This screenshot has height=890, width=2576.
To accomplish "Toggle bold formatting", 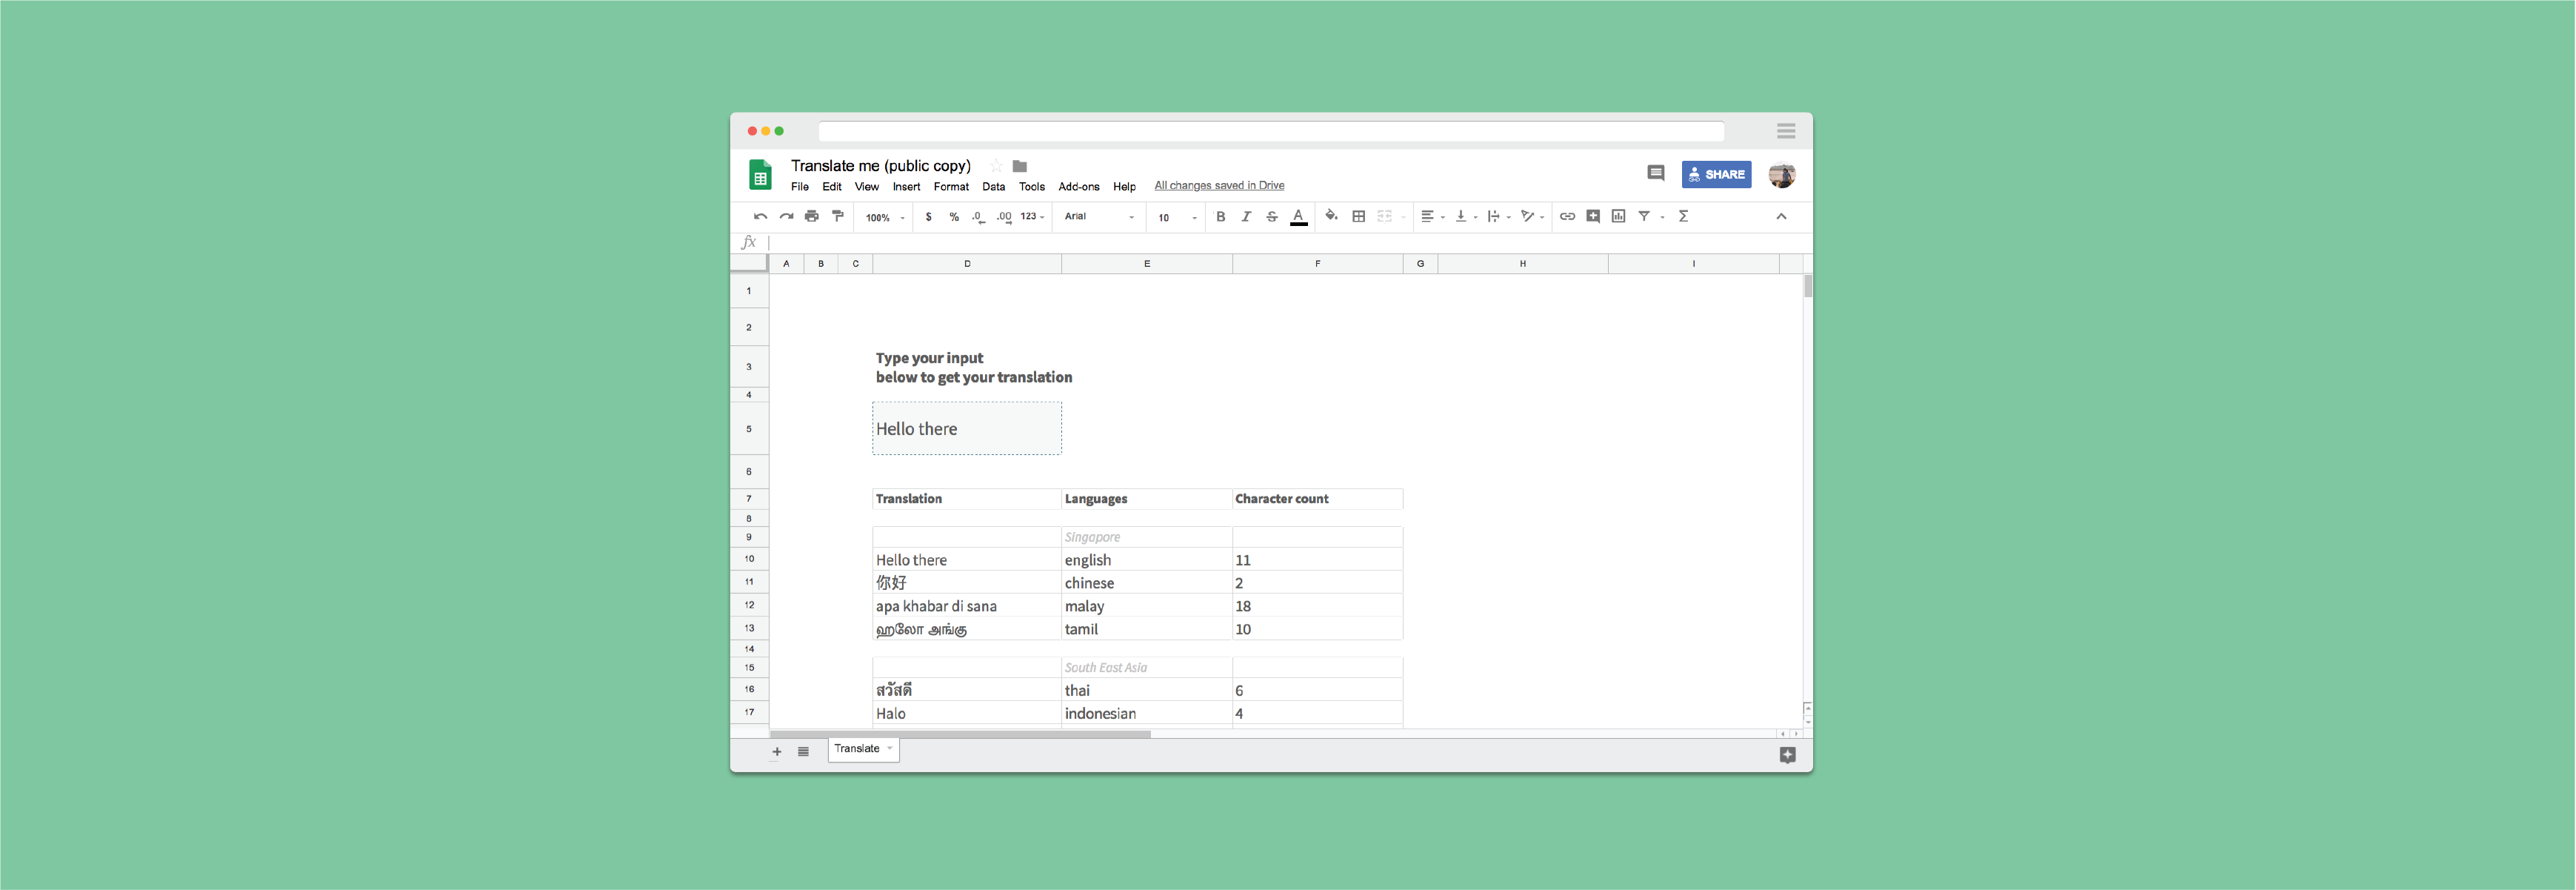I will (x=1220, y=216).
